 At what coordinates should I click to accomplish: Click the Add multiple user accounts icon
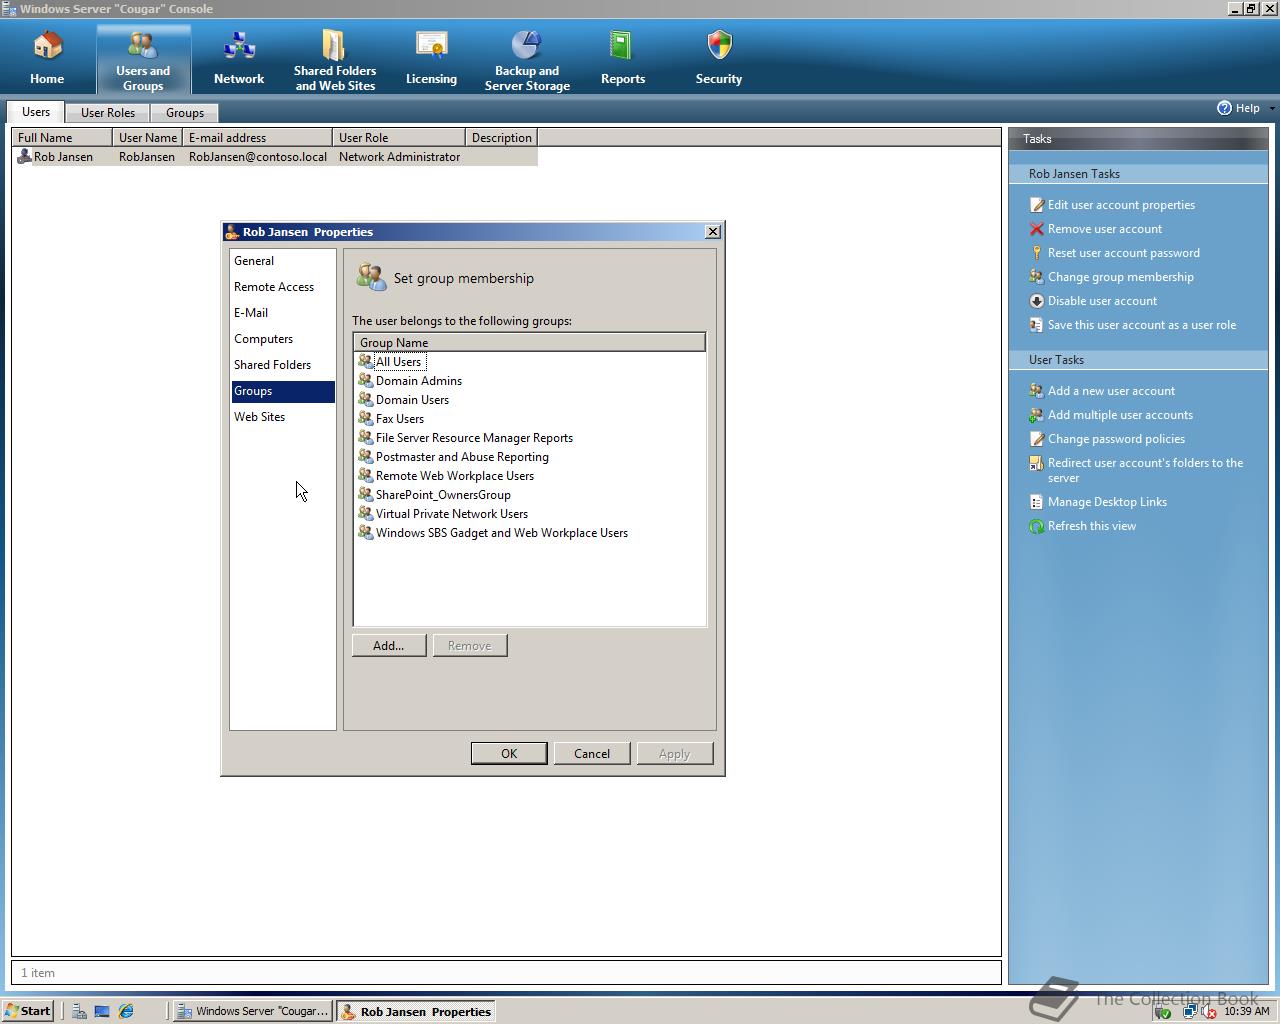click(1037, 415)
